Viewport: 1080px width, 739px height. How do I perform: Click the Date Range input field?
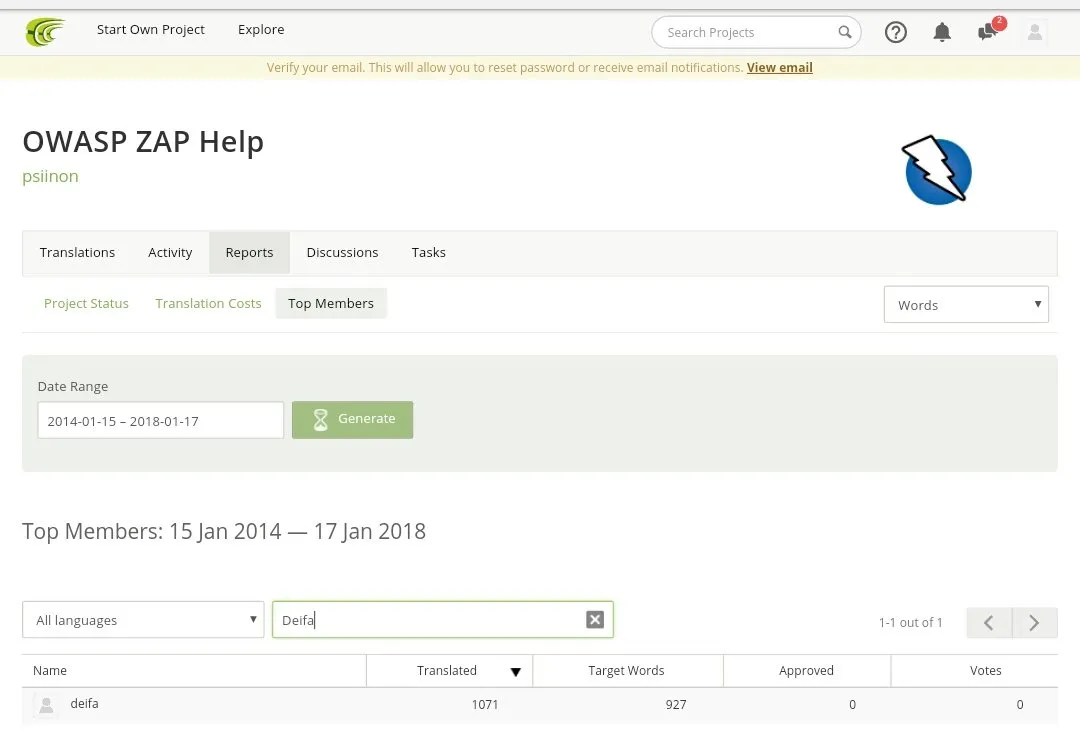[160, 420]
